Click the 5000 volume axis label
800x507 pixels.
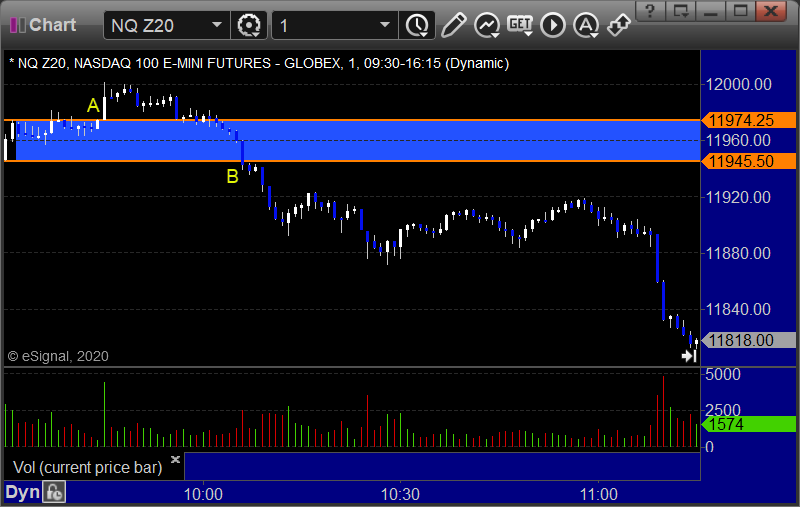(722, 374)
